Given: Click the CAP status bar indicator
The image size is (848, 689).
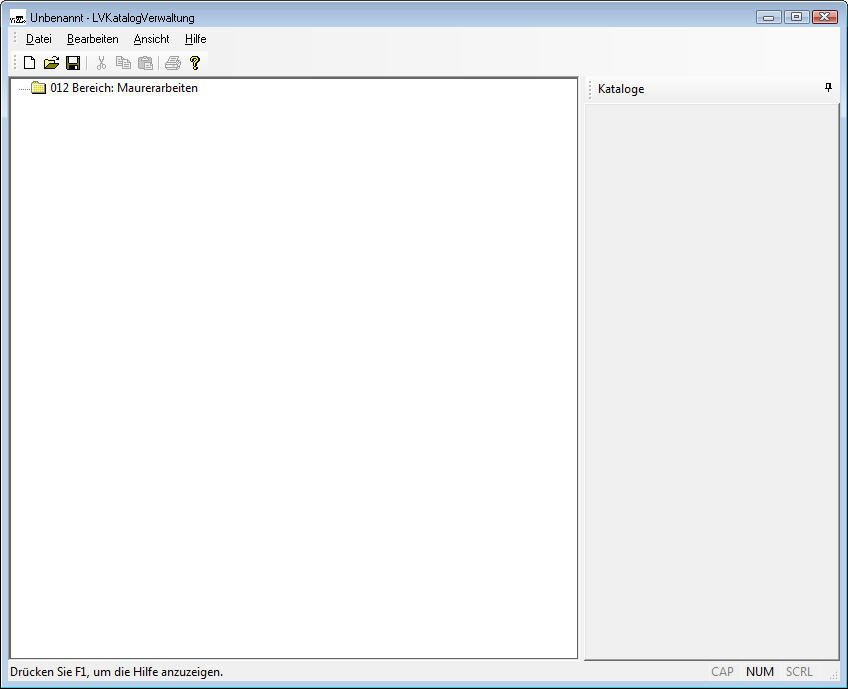Looking at the screenshot, I should tap(722, 672).
